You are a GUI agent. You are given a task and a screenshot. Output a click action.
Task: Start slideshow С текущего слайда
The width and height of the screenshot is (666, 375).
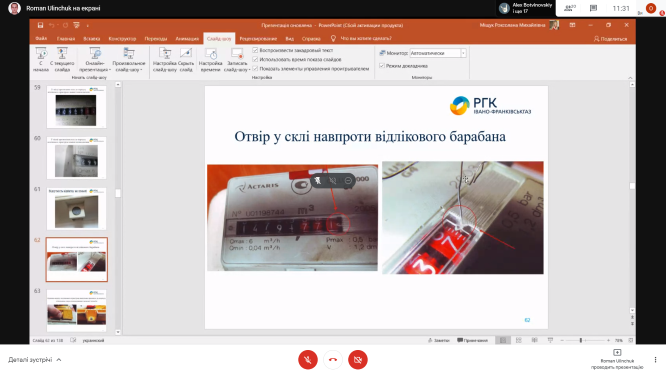pyautogui.click(x=62, y=59)
